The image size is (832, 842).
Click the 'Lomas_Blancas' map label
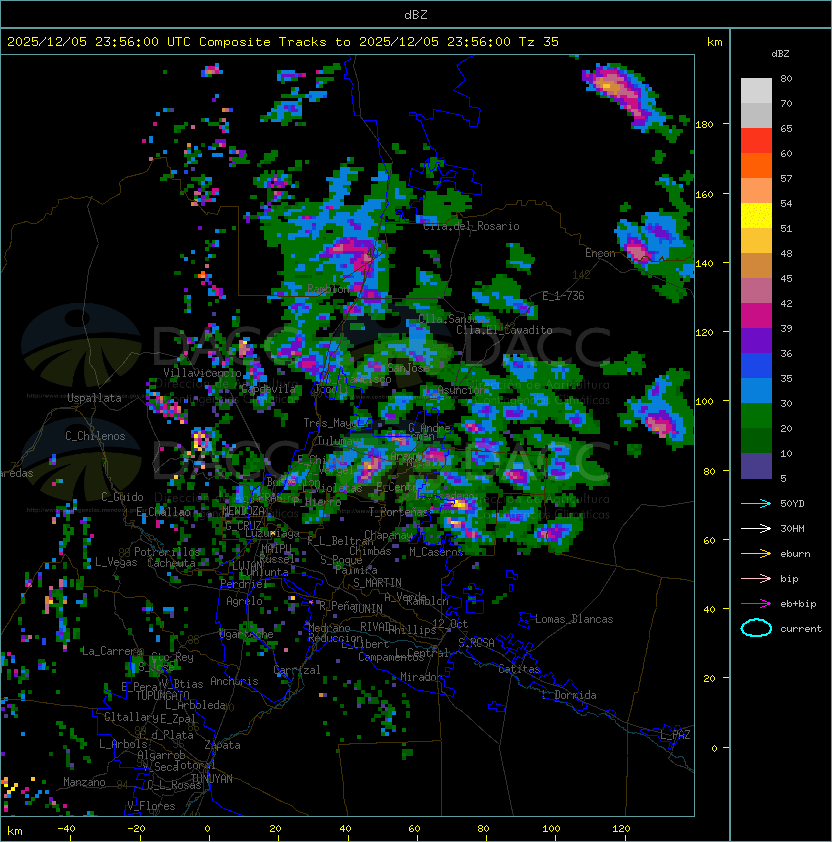point(574,619)
